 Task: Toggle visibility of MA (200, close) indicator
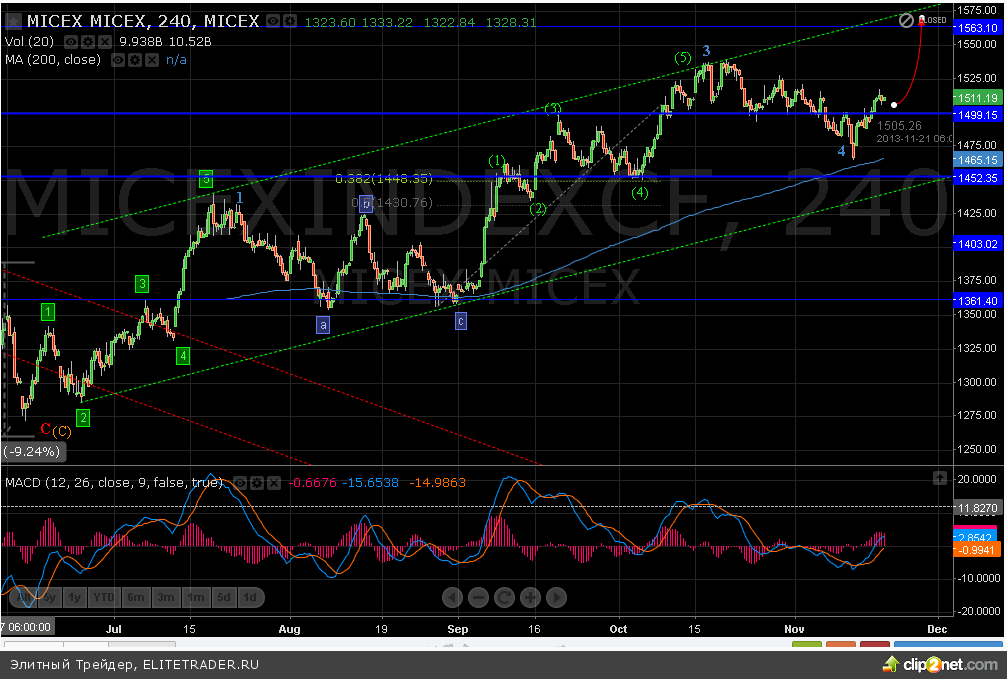pyautogui.click(x=118, y=60)
